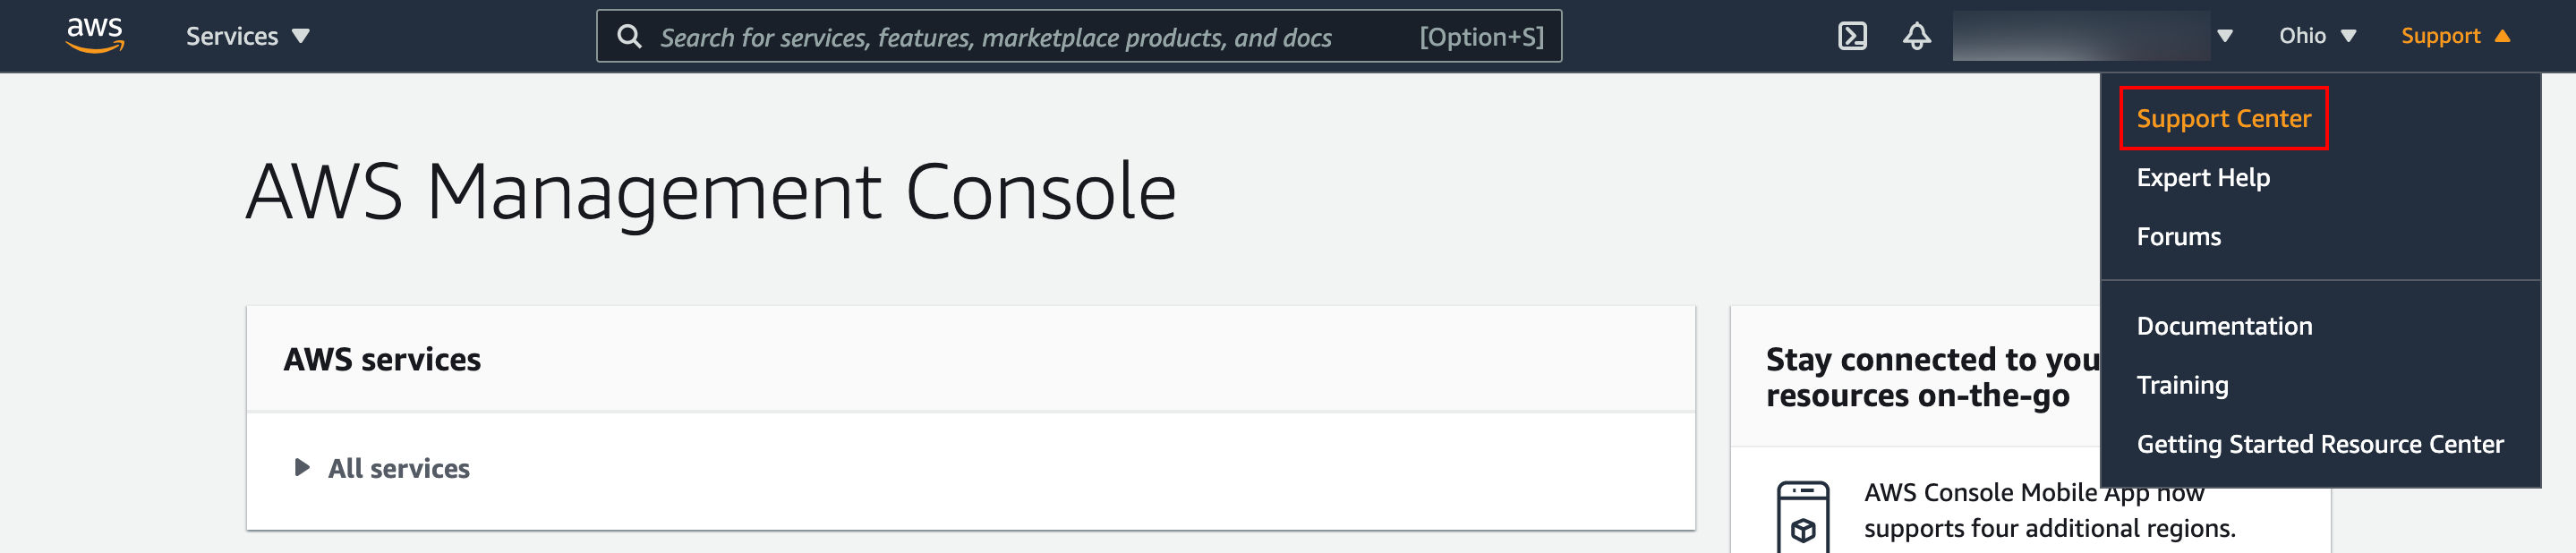Viewport: 2576px width, 553px height.
Task: Open the notifications bell
Action: (x=1917, y=35)
